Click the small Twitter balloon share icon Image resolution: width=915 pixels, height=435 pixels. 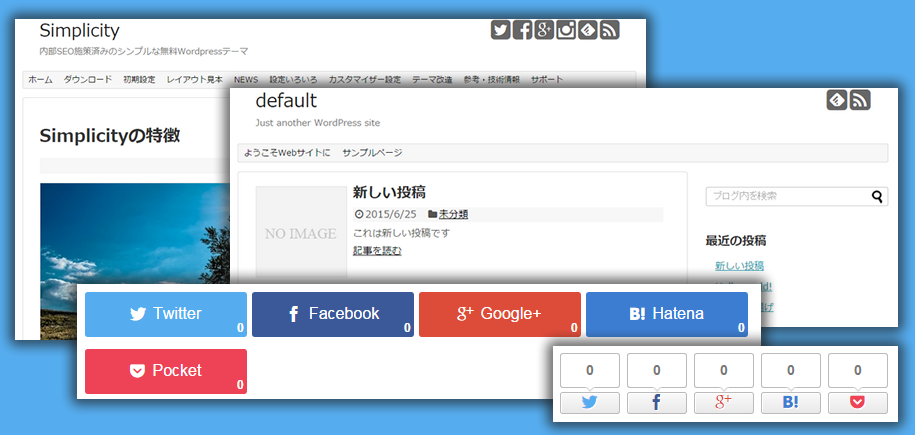coord(590,403)
